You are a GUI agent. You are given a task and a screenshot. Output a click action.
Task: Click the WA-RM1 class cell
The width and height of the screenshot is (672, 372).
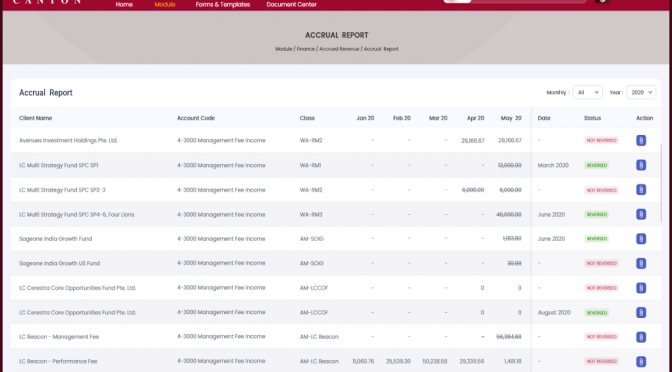[310, 165]
